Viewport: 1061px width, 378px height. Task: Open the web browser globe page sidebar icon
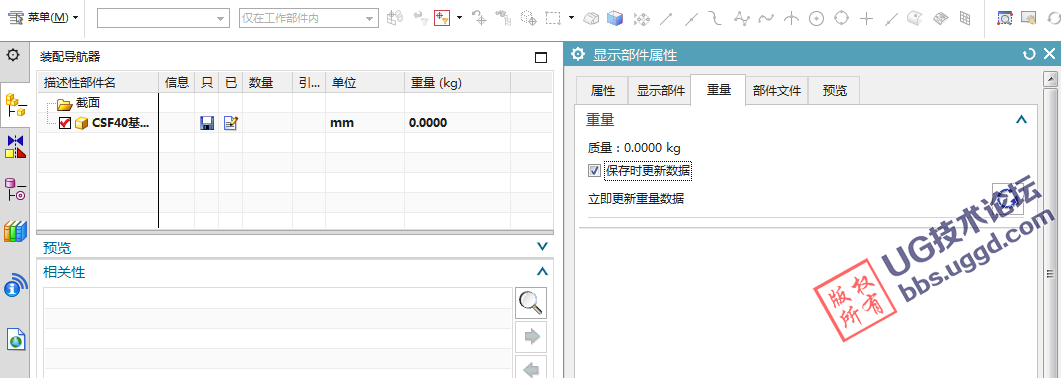pyautogui.click(x=16, y=338)
